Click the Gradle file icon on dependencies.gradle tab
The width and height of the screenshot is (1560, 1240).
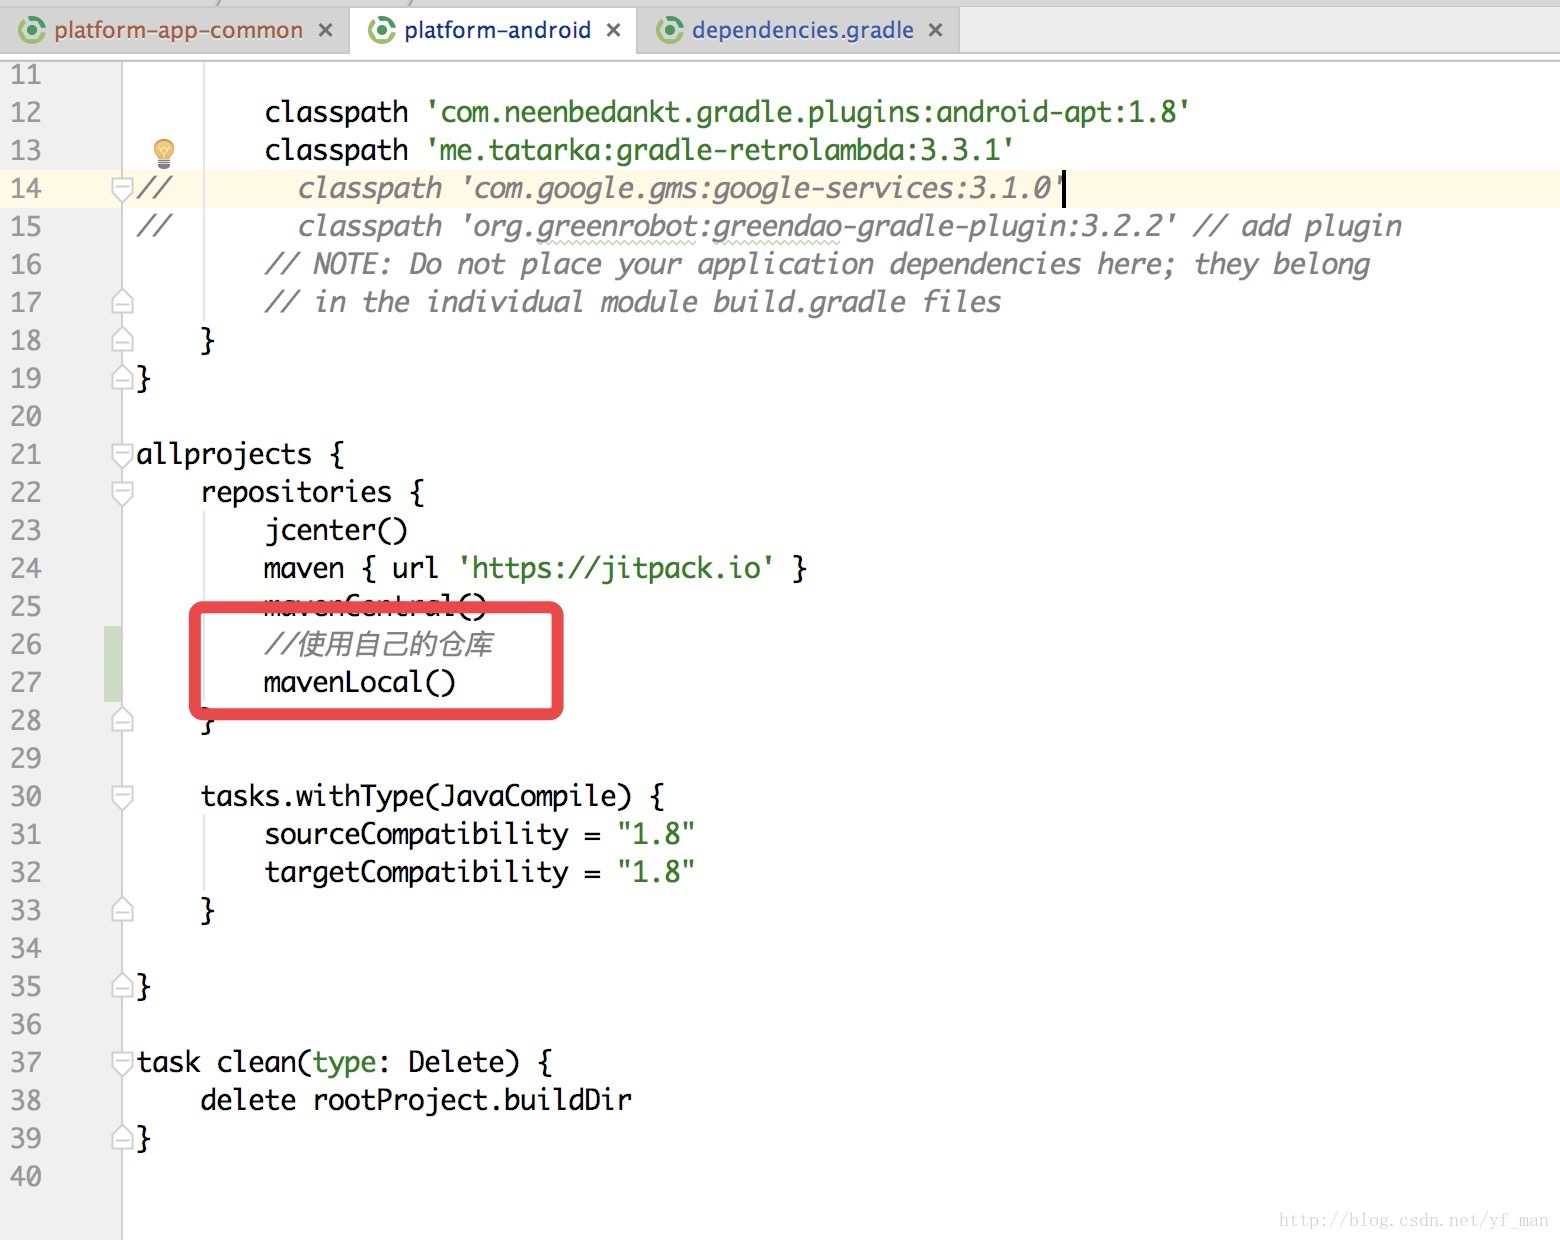pyautogui.click(x=669, y=30)
